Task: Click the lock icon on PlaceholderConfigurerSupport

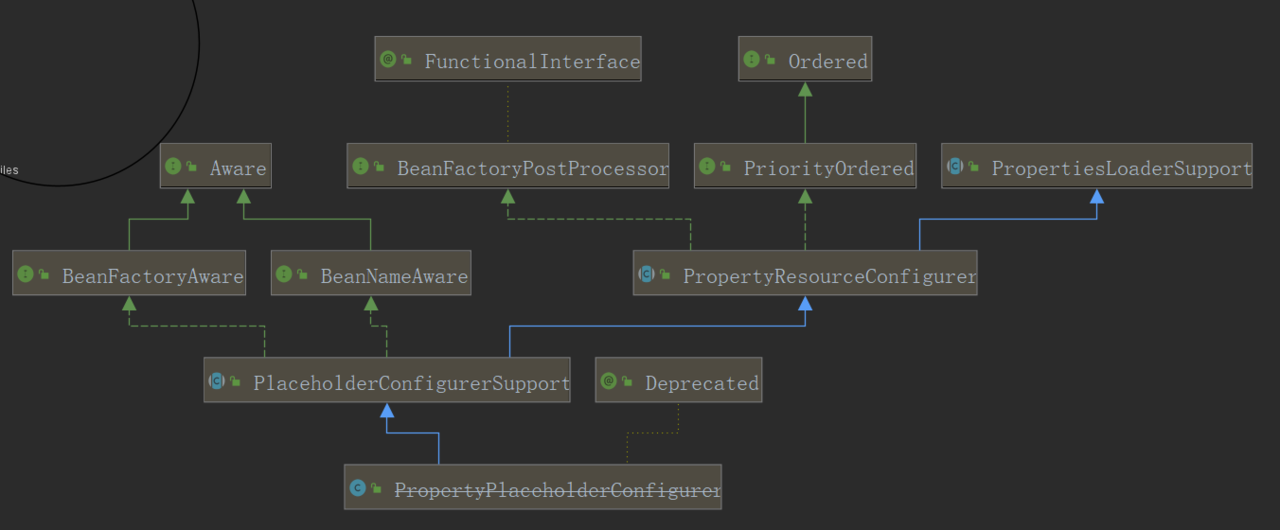Action: 236,381
